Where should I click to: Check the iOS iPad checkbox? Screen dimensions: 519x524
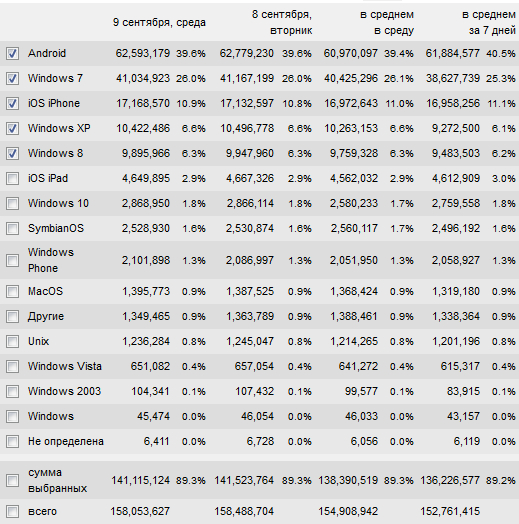coord(12,178)
